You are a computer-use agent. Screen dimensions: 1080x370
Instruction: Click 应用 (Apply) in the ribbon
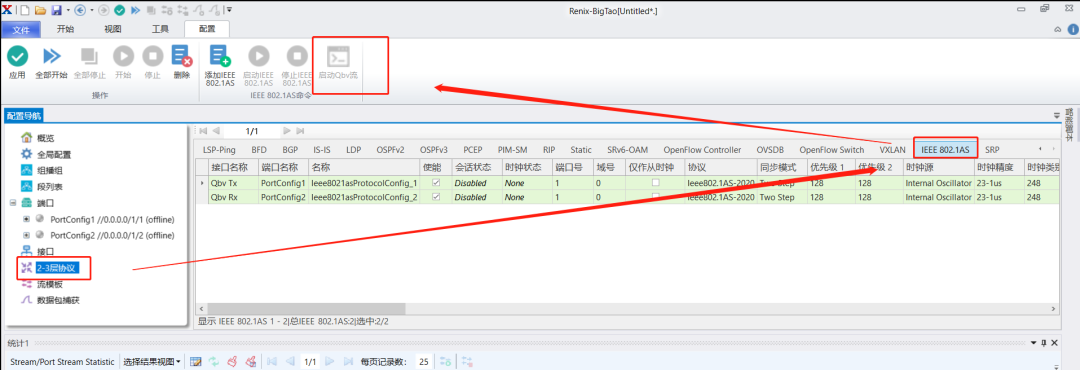pos(17,63)
